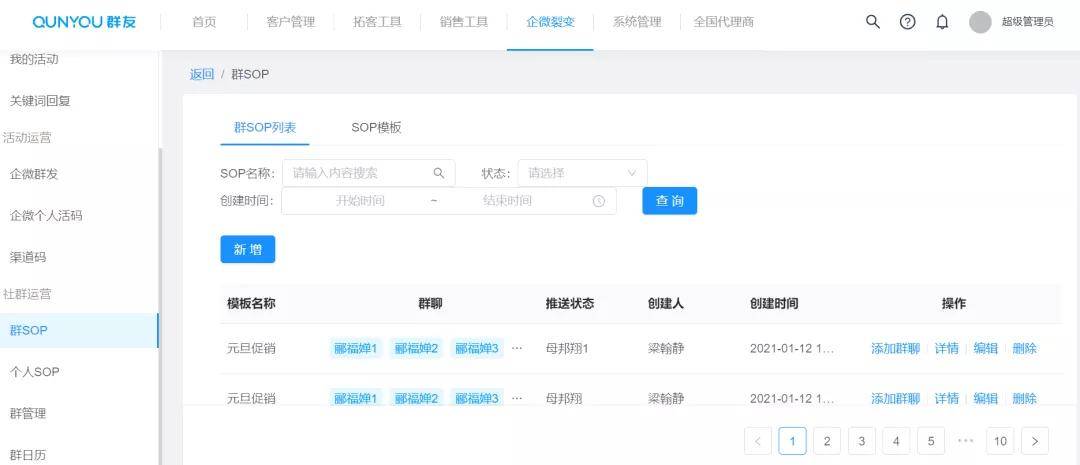This screenshot has height=465, width=1080.
Task: Click the 返回 breadcrumb link
Action: tap(202, 74)
